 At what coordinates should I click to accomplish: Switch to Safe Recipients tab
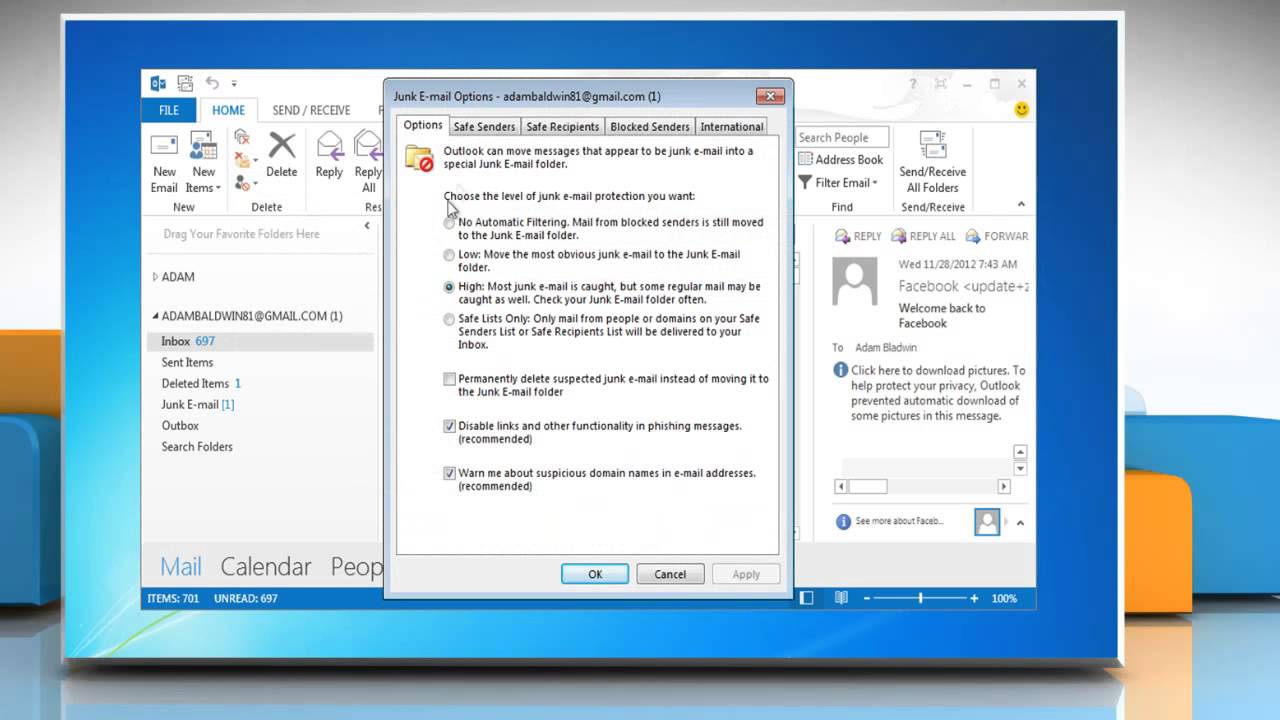point(563,127)
